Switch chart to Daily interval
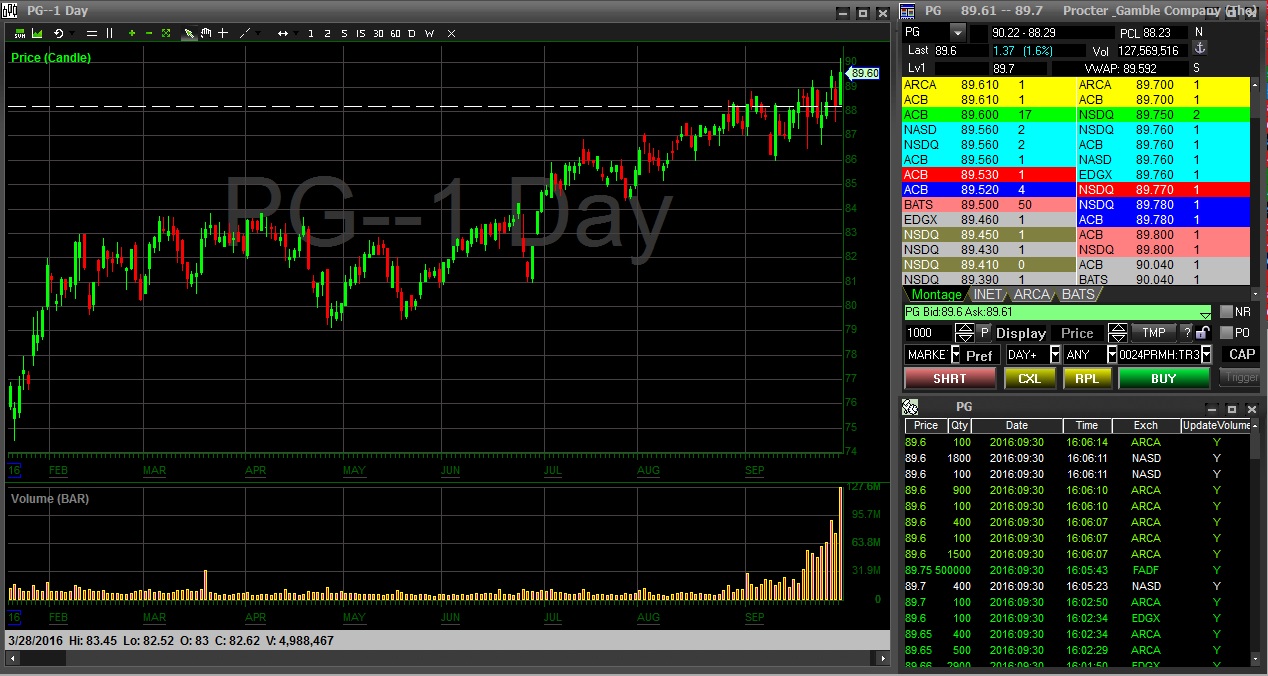The image size is (1268, 676). 412,33
